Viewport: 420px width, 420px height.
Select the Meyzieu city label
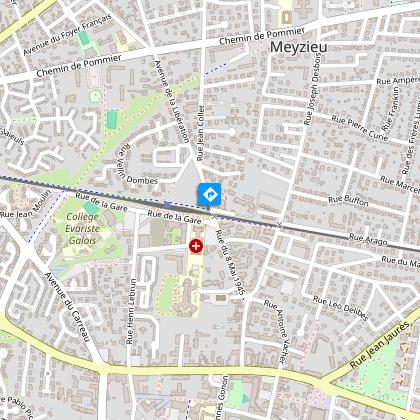[x=298, y=47]
